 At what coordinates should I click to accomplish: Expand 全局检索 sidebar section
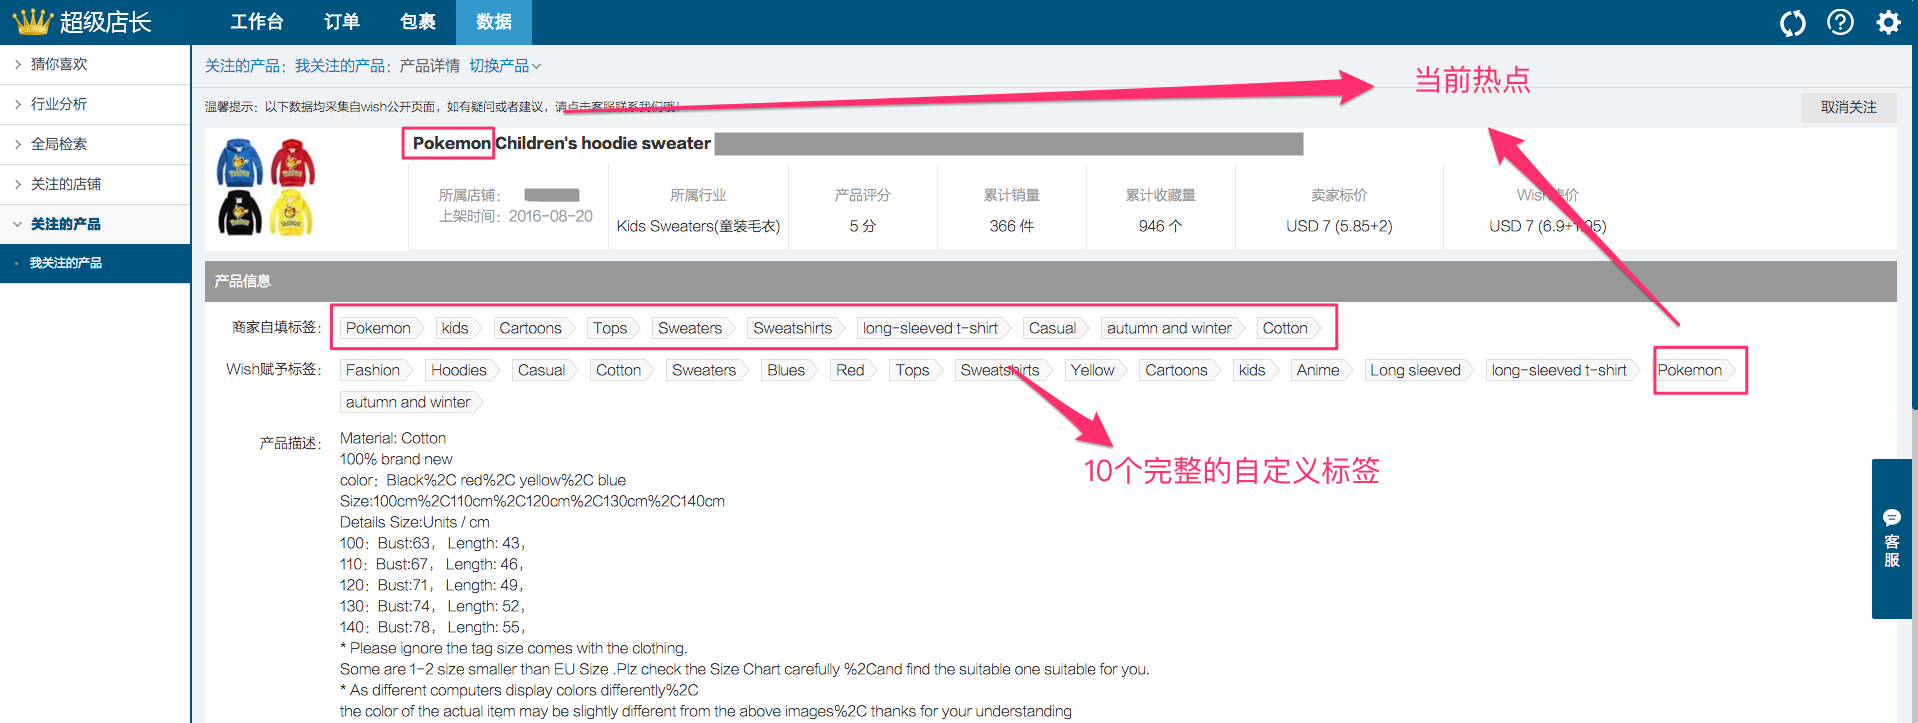[x=95, y=144]
